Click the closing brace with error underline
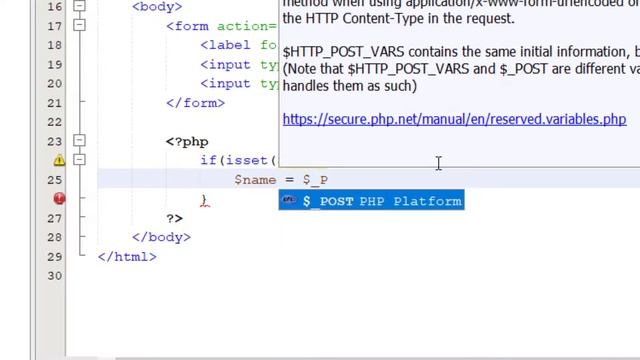Screen dimensions: 640x360 (204, 200)
